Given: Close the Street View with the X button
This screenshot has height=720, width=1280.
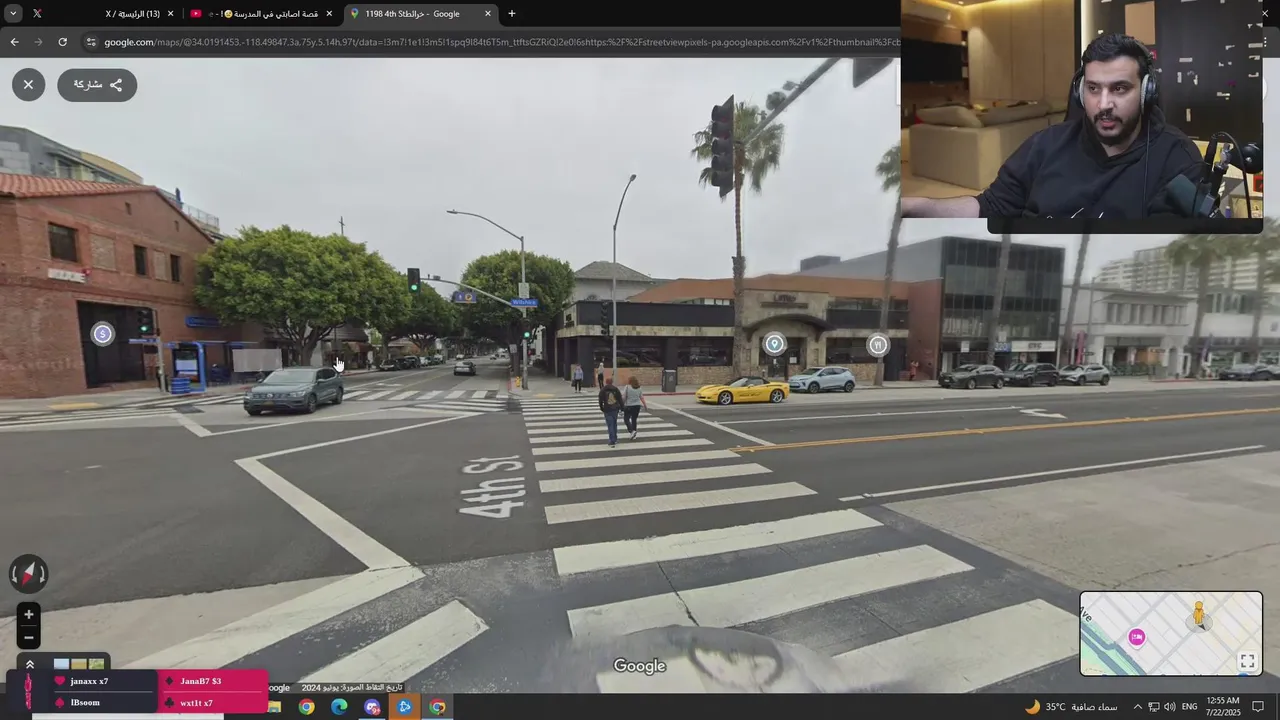Looking at the screenshot, I should [x=28, y=85].
